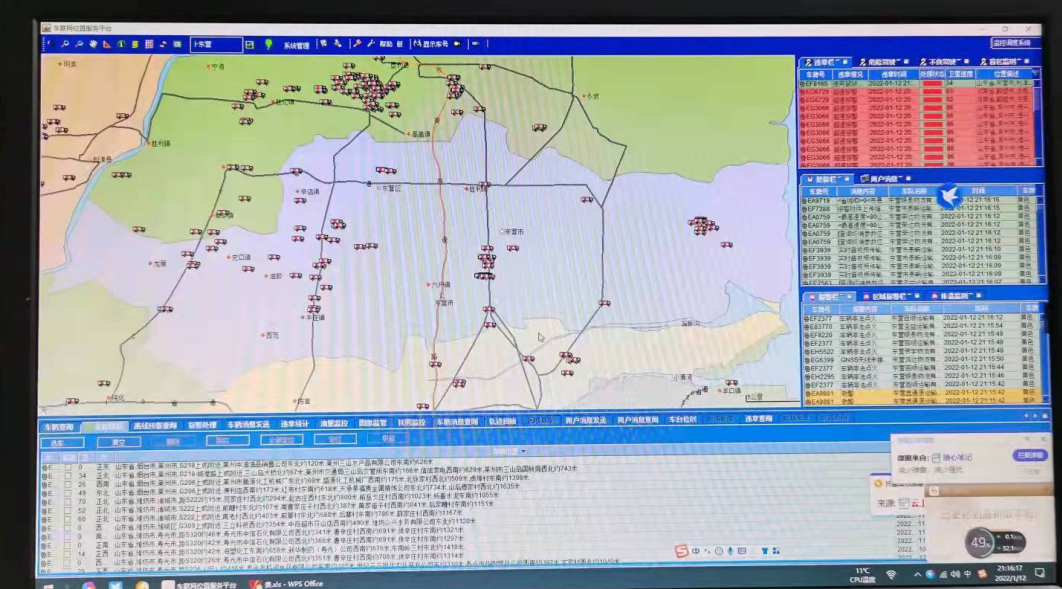The height and width of the screenshot is (589, 1062).
Task: Switch to the 违章统计 tab
Action: point(295,424)
